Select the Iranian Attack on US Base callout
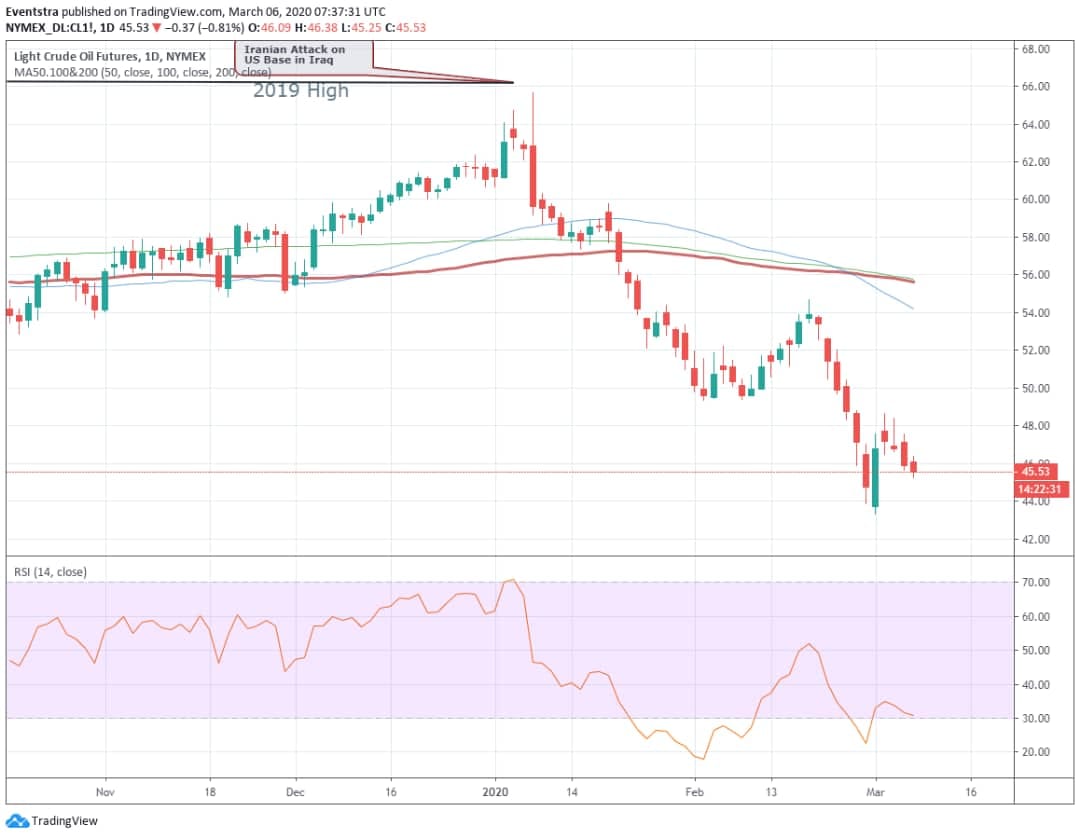The height and width of the screenshot is (838, 1080). (x=304, y=55)
